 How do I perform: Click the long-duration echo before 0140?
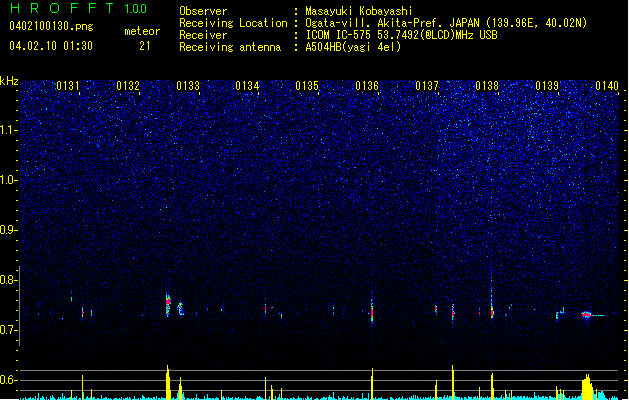592,315
